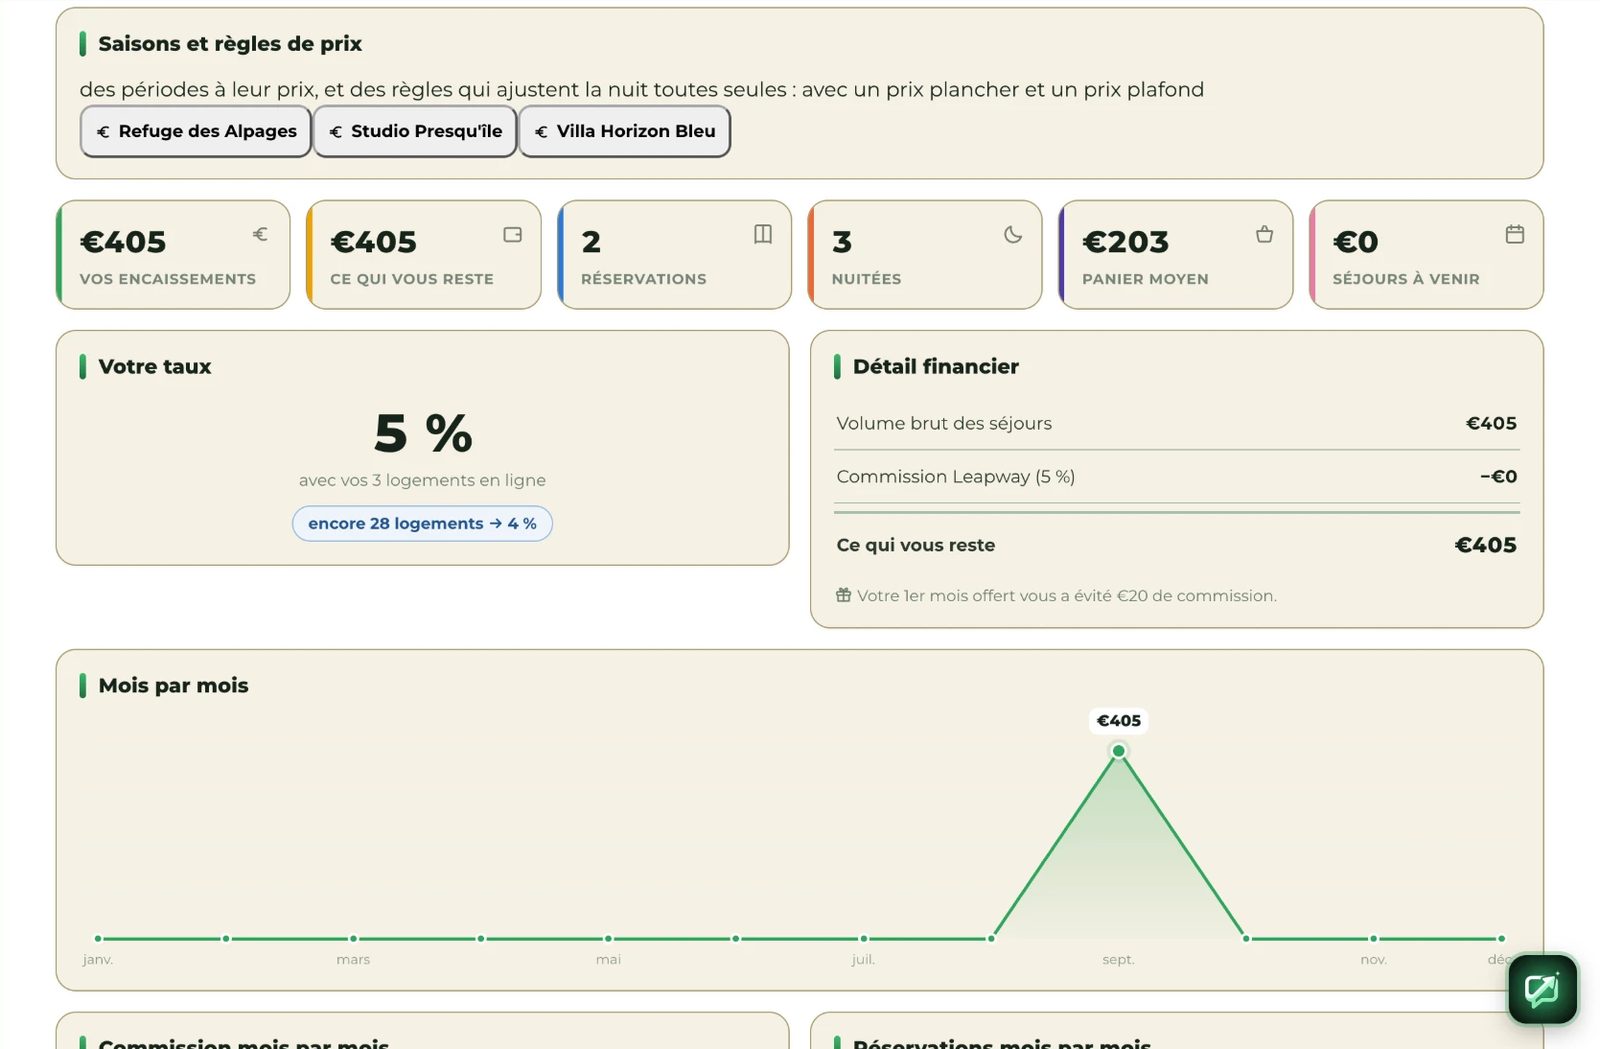Viewport: 1600px width, 1049px height.
Task: Click the floating green edit icon button
Action: [1542, 989]
